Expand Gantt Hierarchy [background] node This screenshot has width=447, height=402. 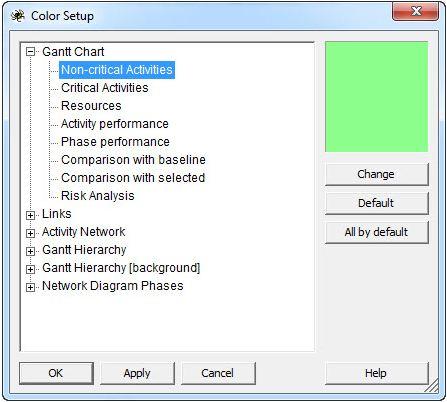point(30,269)
